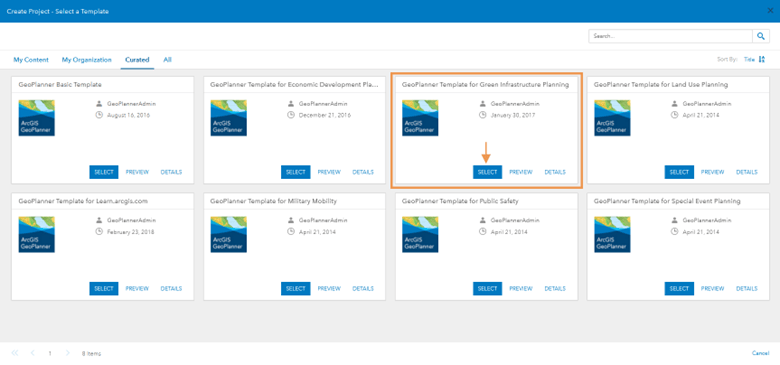
Task: Click the GeoPlanner Basic Template thumbnail
Action: coord(37,118)
